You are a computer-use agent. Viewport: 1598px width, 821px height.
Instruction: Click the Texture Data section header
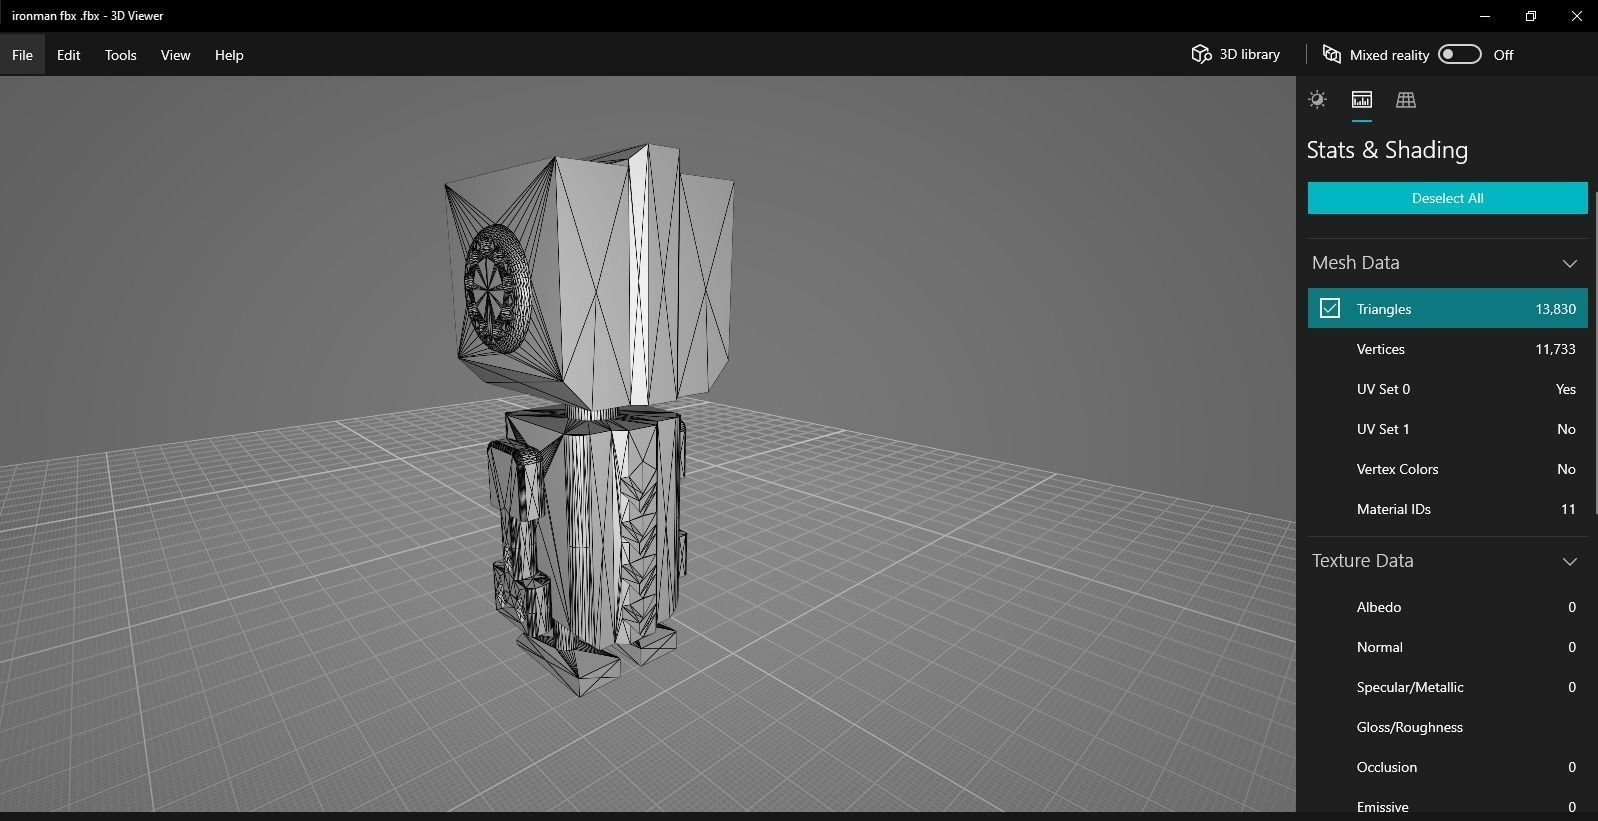point(1447,561)
